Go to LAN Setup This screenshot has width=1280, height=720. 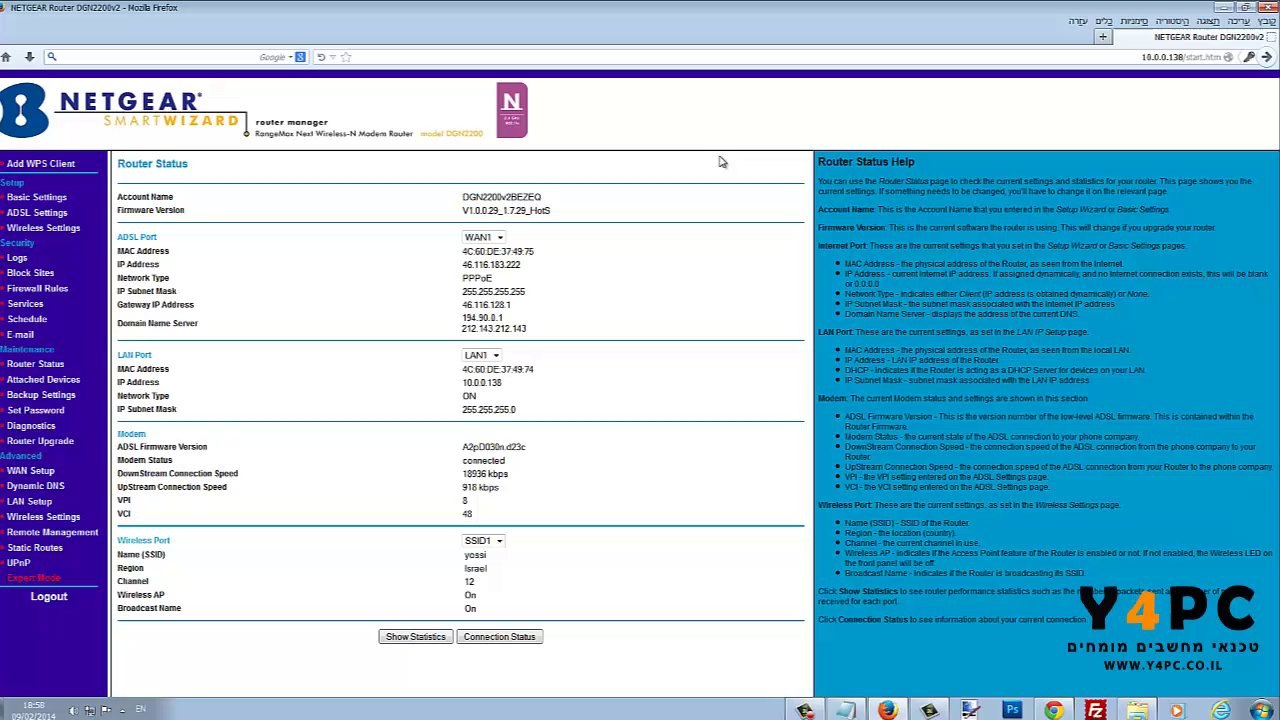pyautogui.click(x=29, y=502)
